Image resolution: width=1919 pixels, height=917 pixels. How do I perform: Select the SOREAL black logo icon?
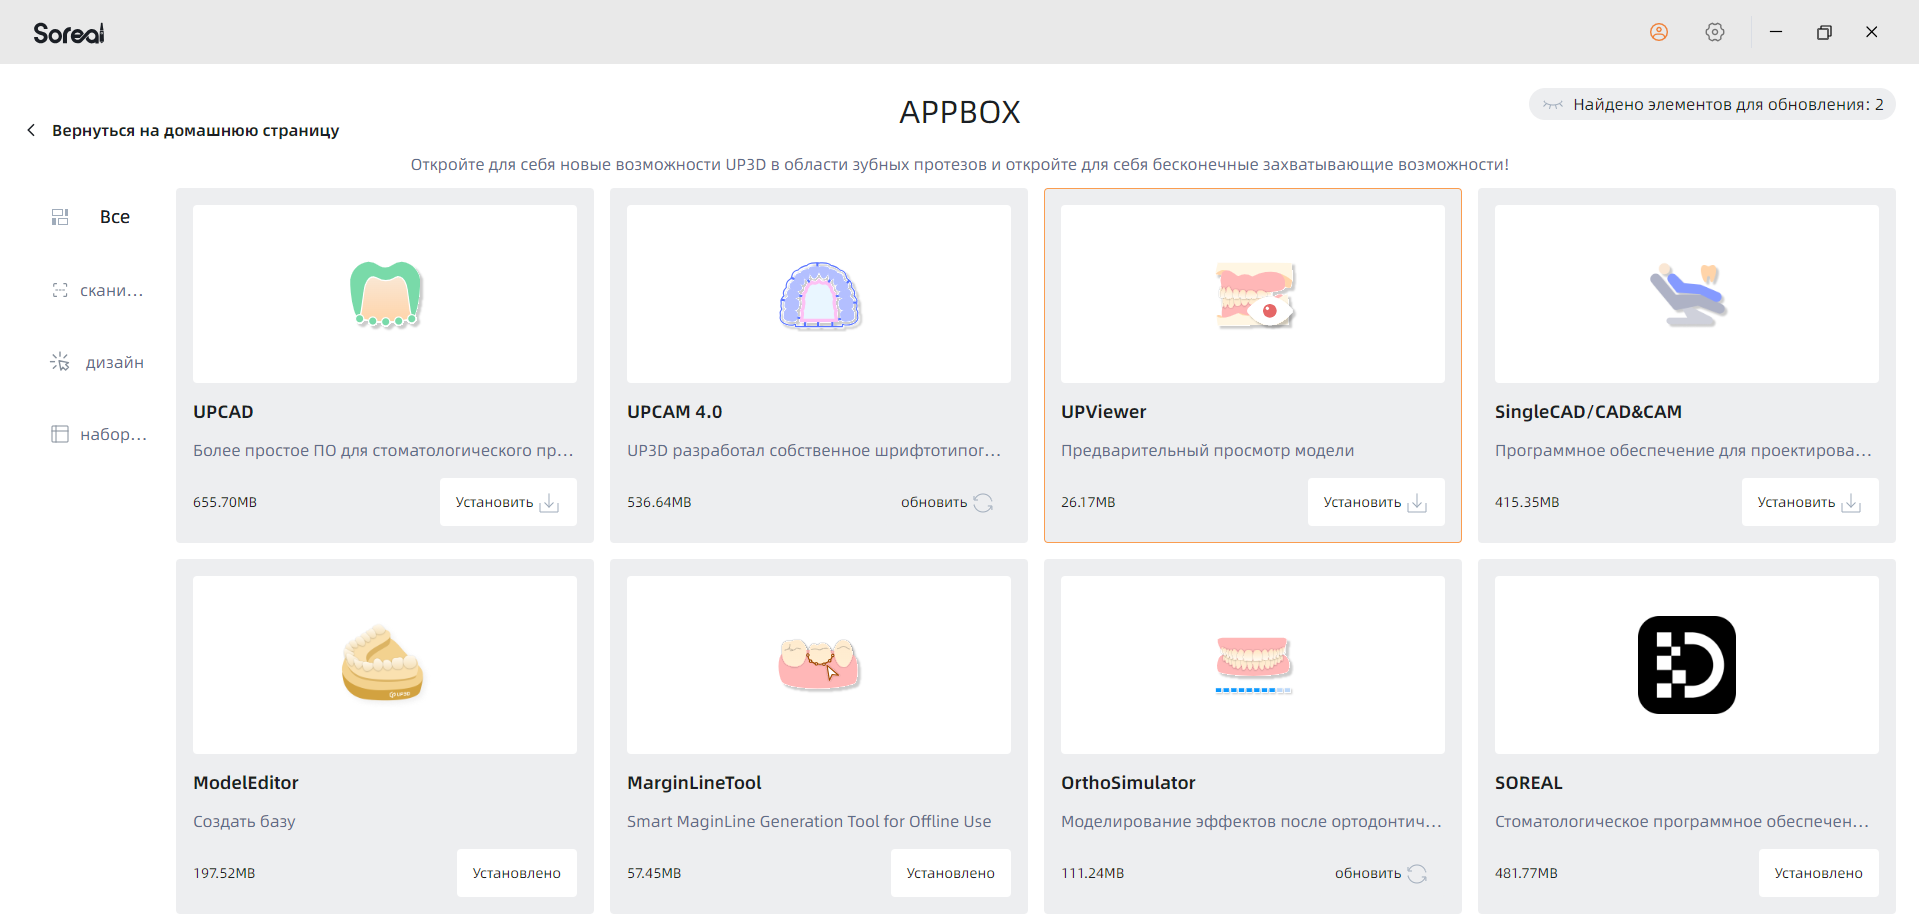(1687, 665)
